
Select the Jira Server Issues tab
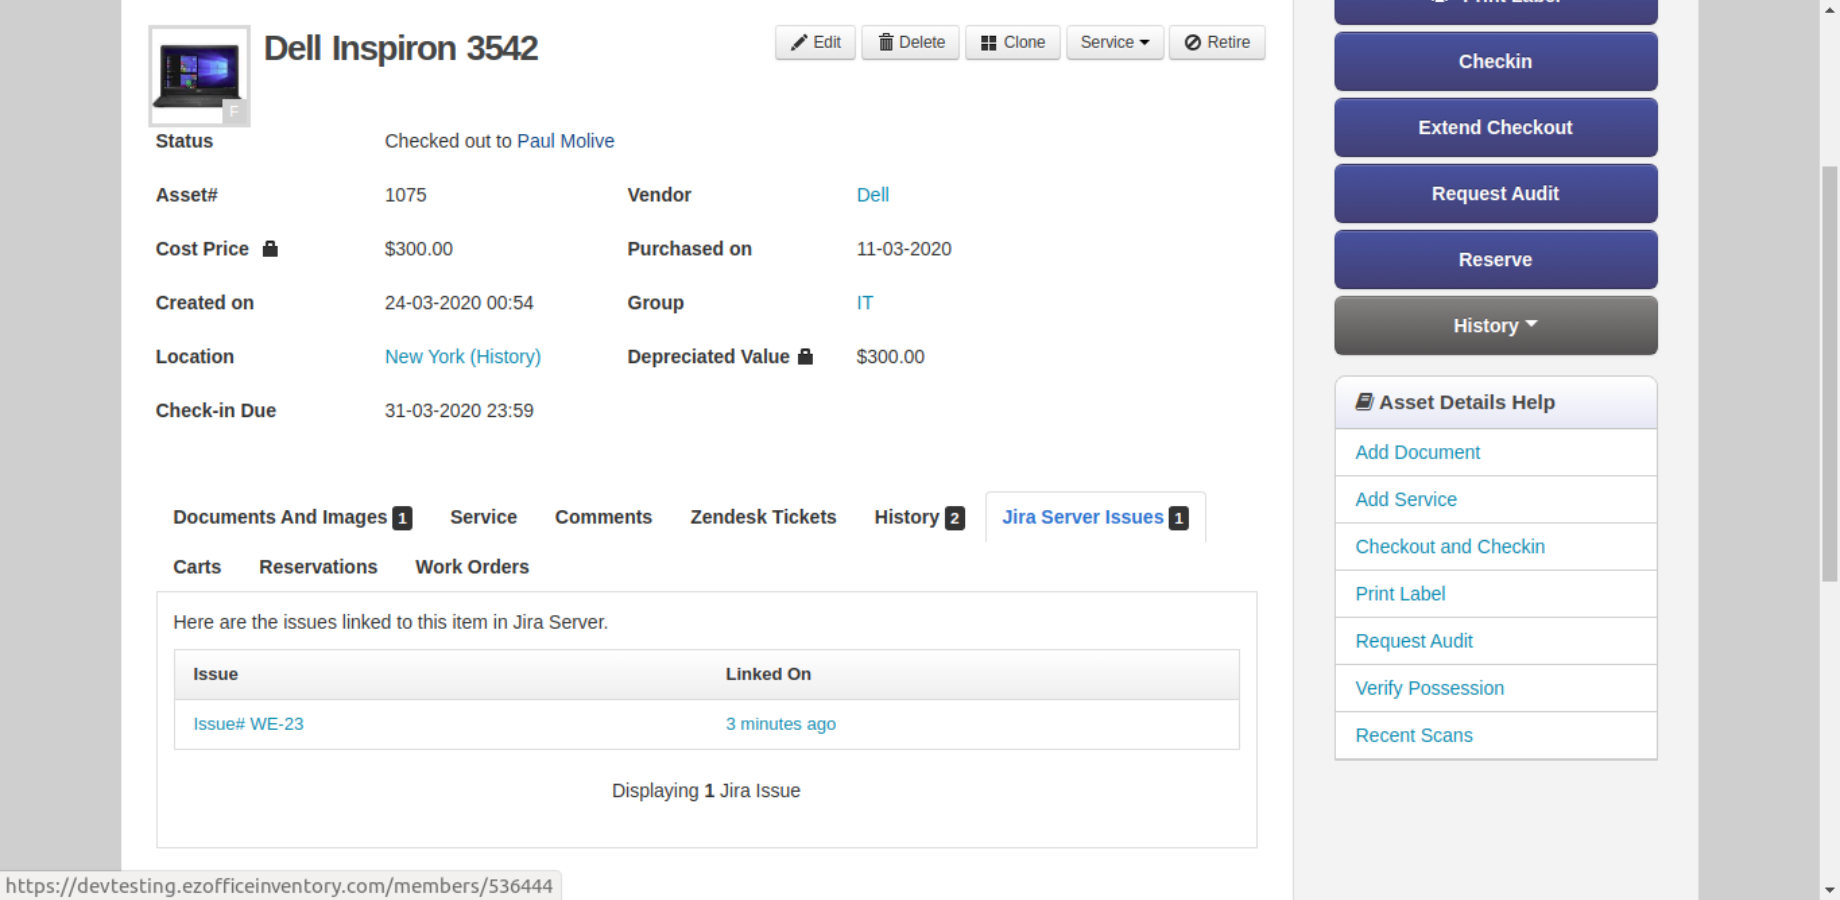(1095, 517)
